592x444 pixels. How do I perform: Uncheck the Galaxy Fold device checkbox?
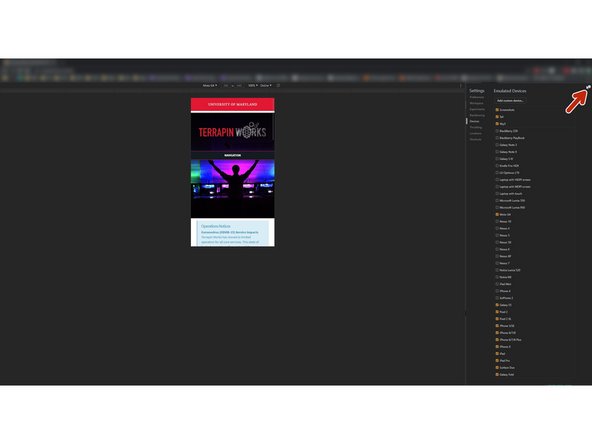click(497, 375)
